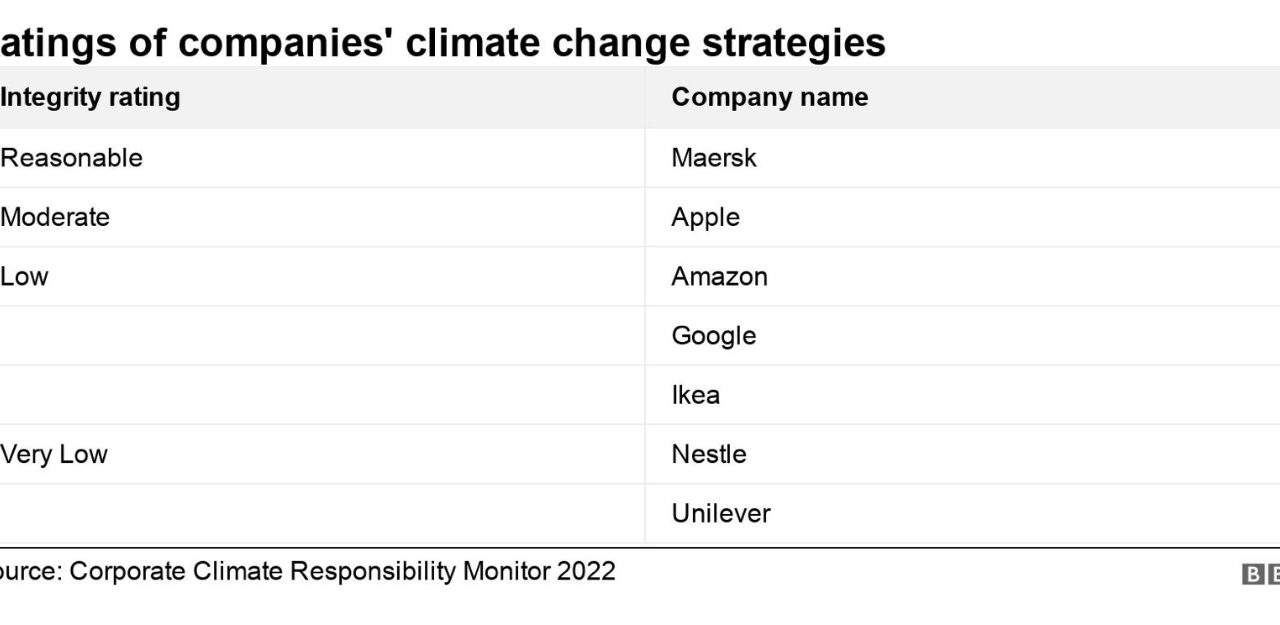Screen dimensions: 1280x625
Task: Select the 'Amazon' company cell
Action: click(719, 276)
